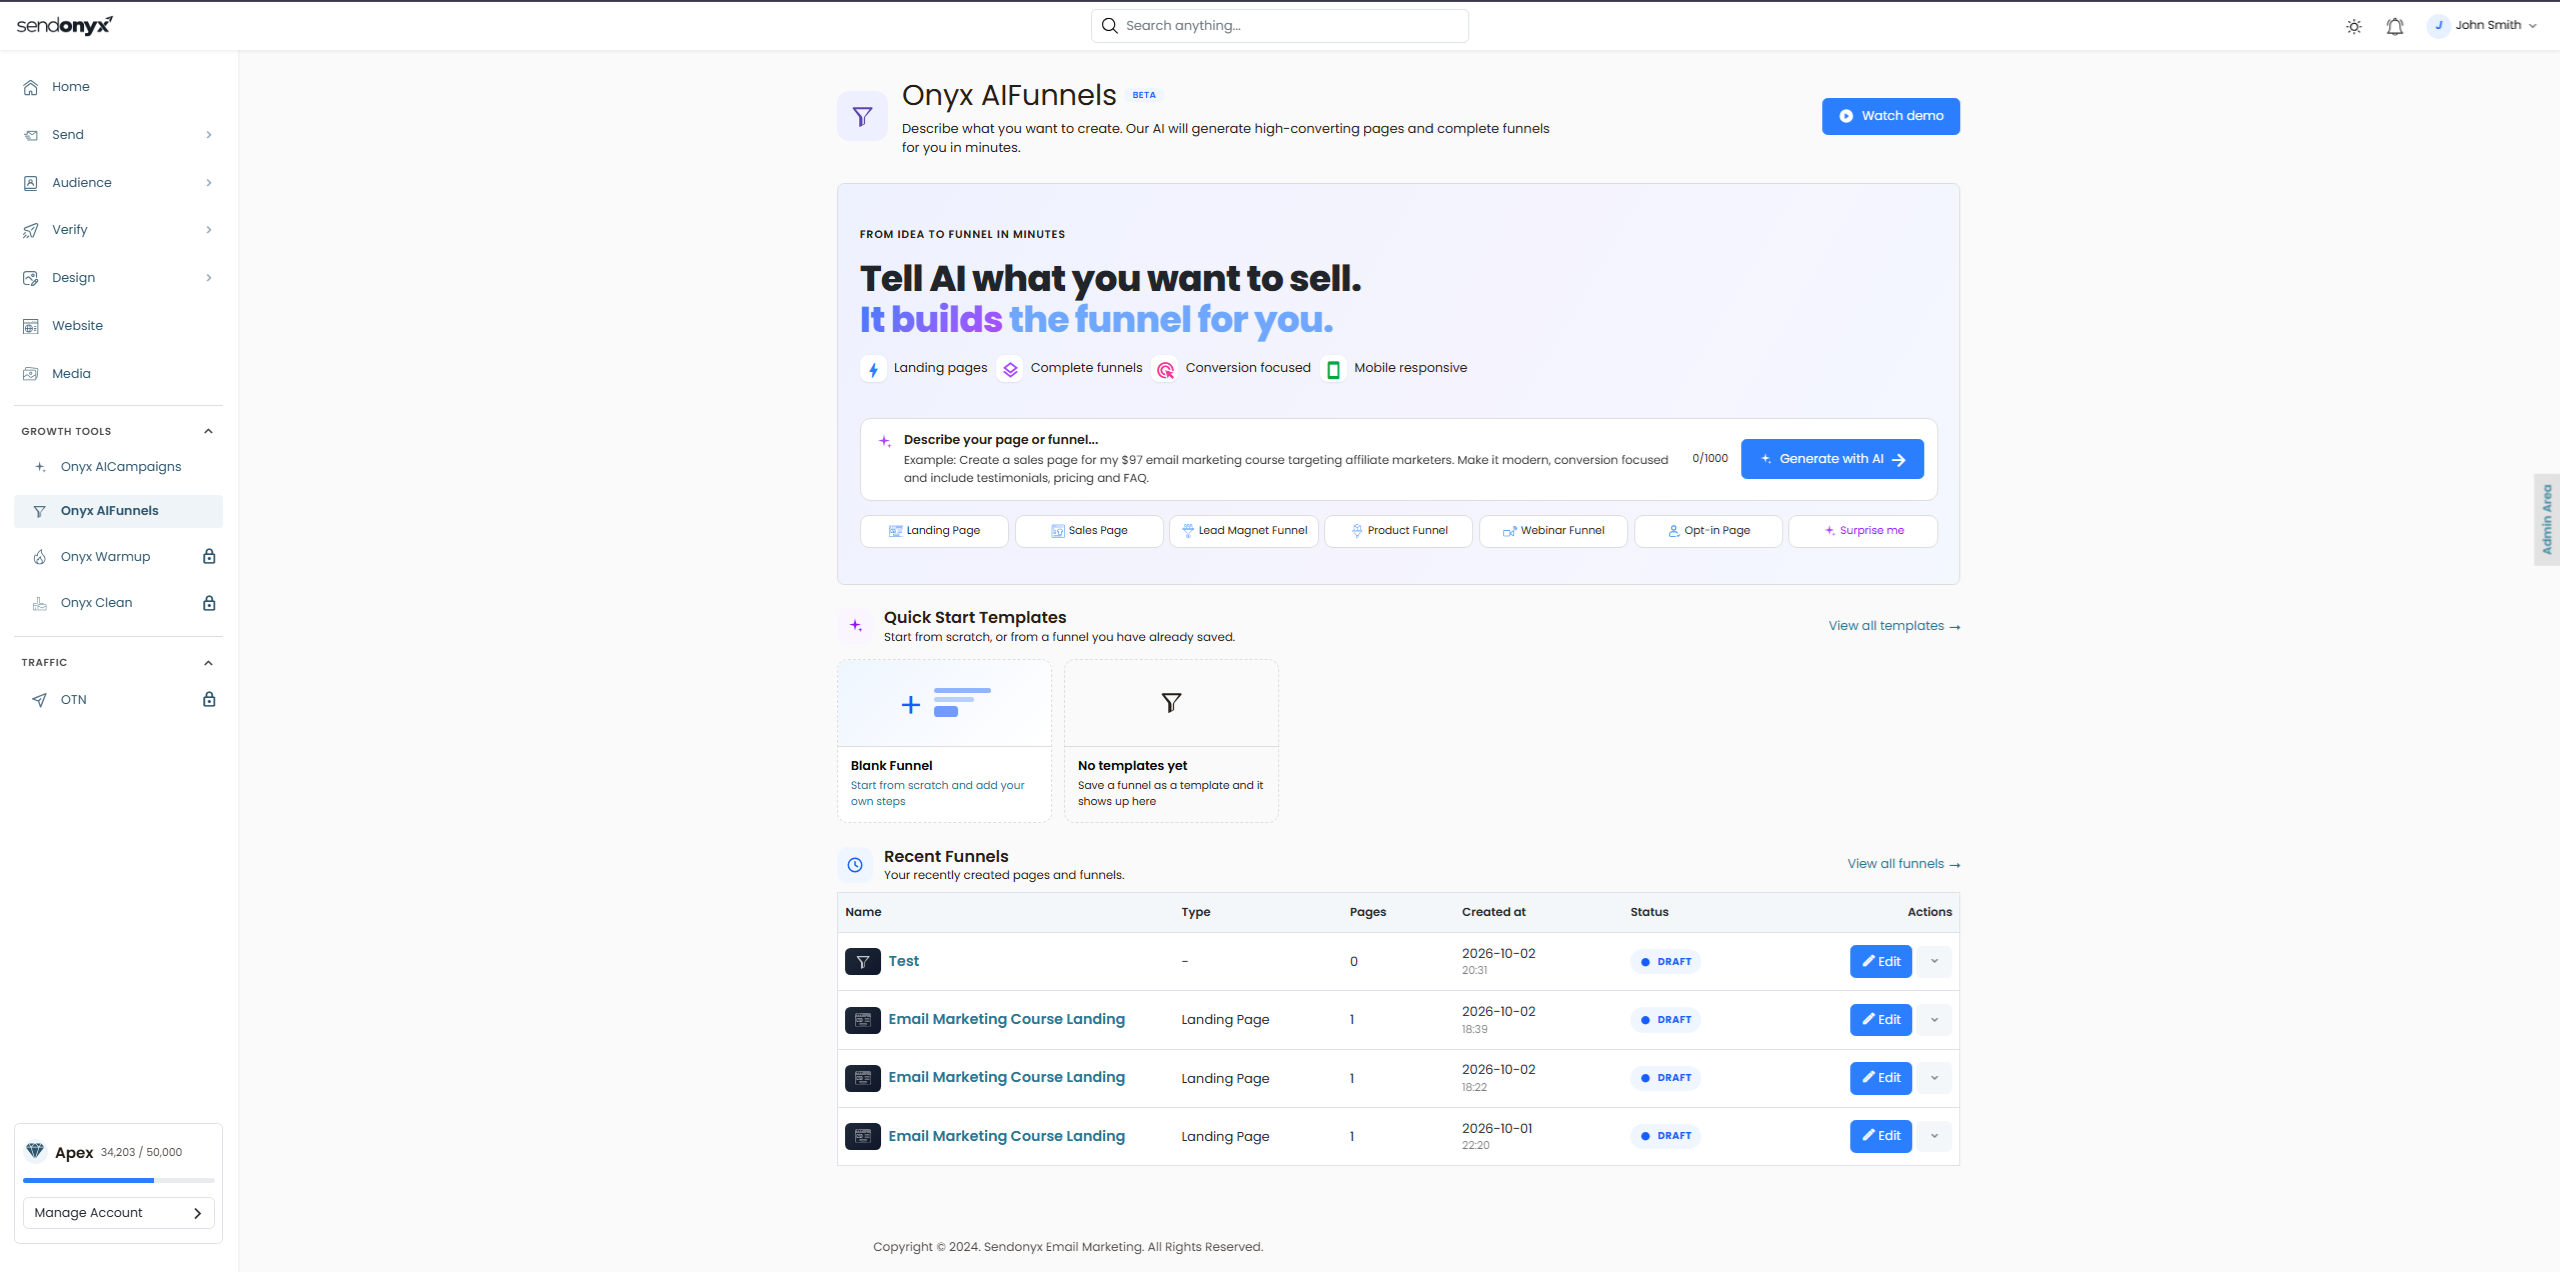Click the Onyx Clean lock icon
This screenshot has width=2560, height=1272.
click(x=209, y=603)
